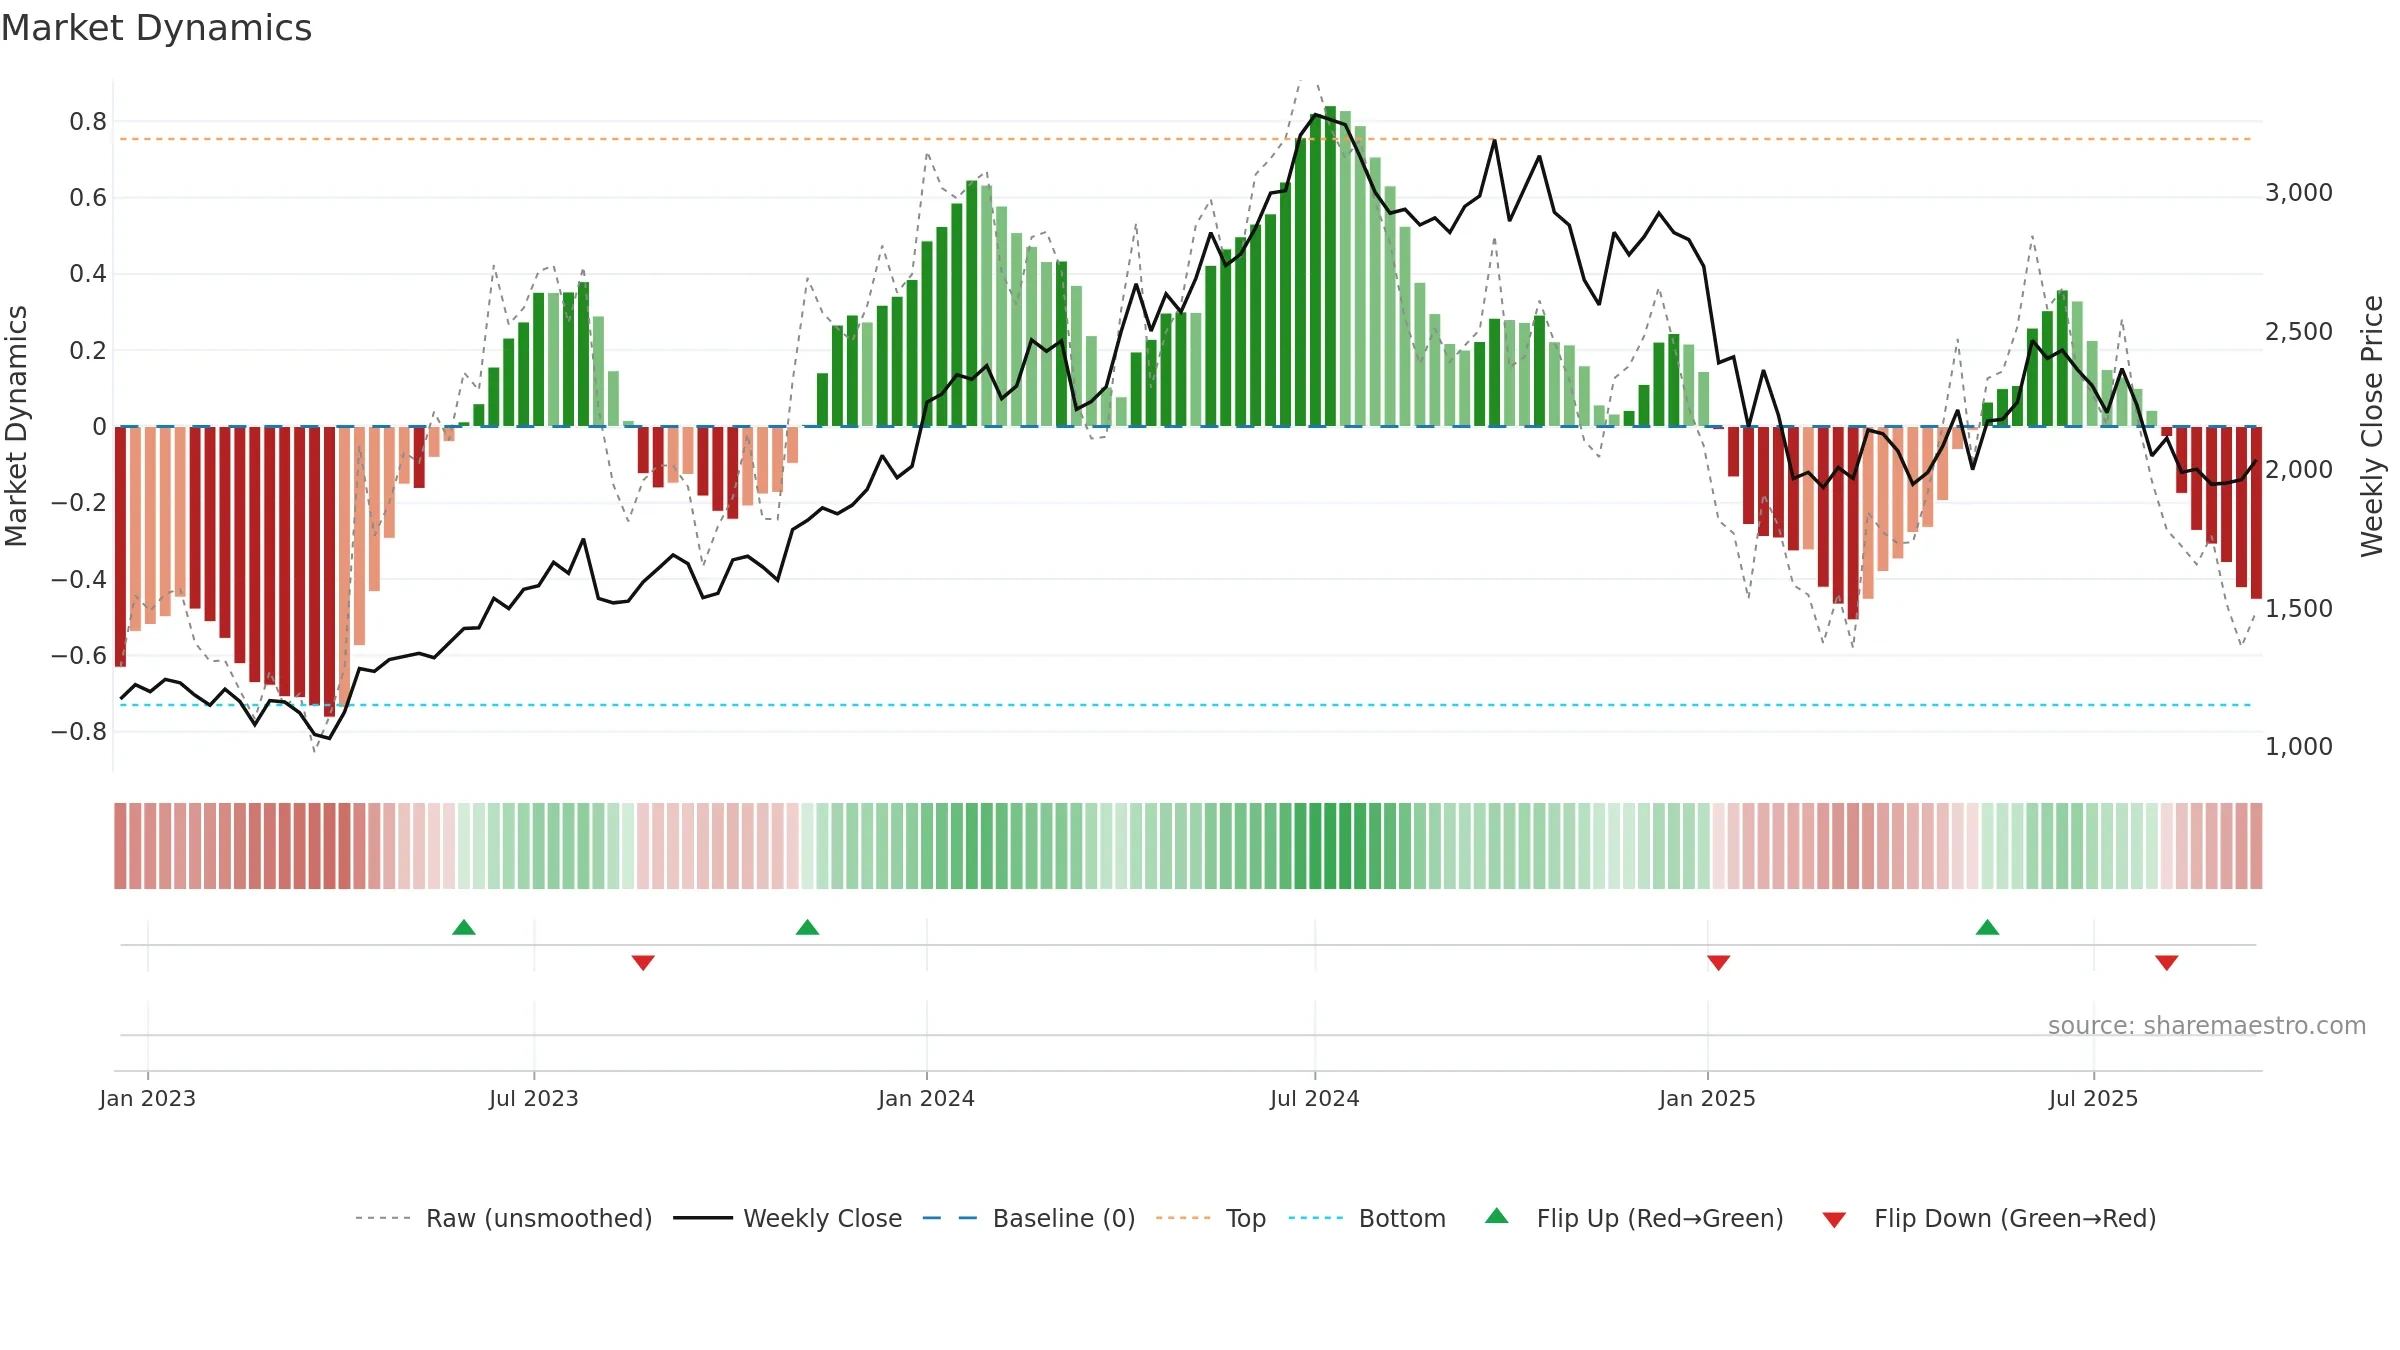Image resolution: width=2400 pixels, height=1350 pixels.
Task: Click the Jan 2025 x-axis label
Action: 1707,1098
